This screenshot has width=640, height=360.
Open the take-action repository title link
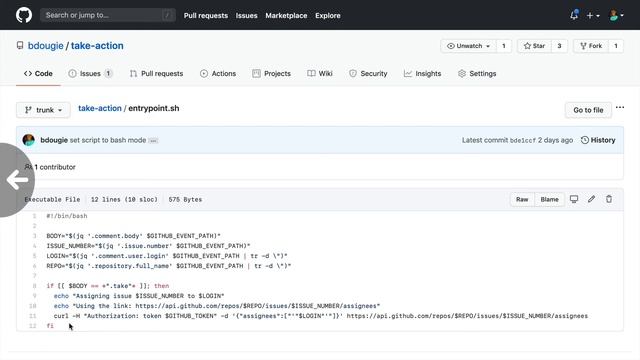[x=97, y=46]
